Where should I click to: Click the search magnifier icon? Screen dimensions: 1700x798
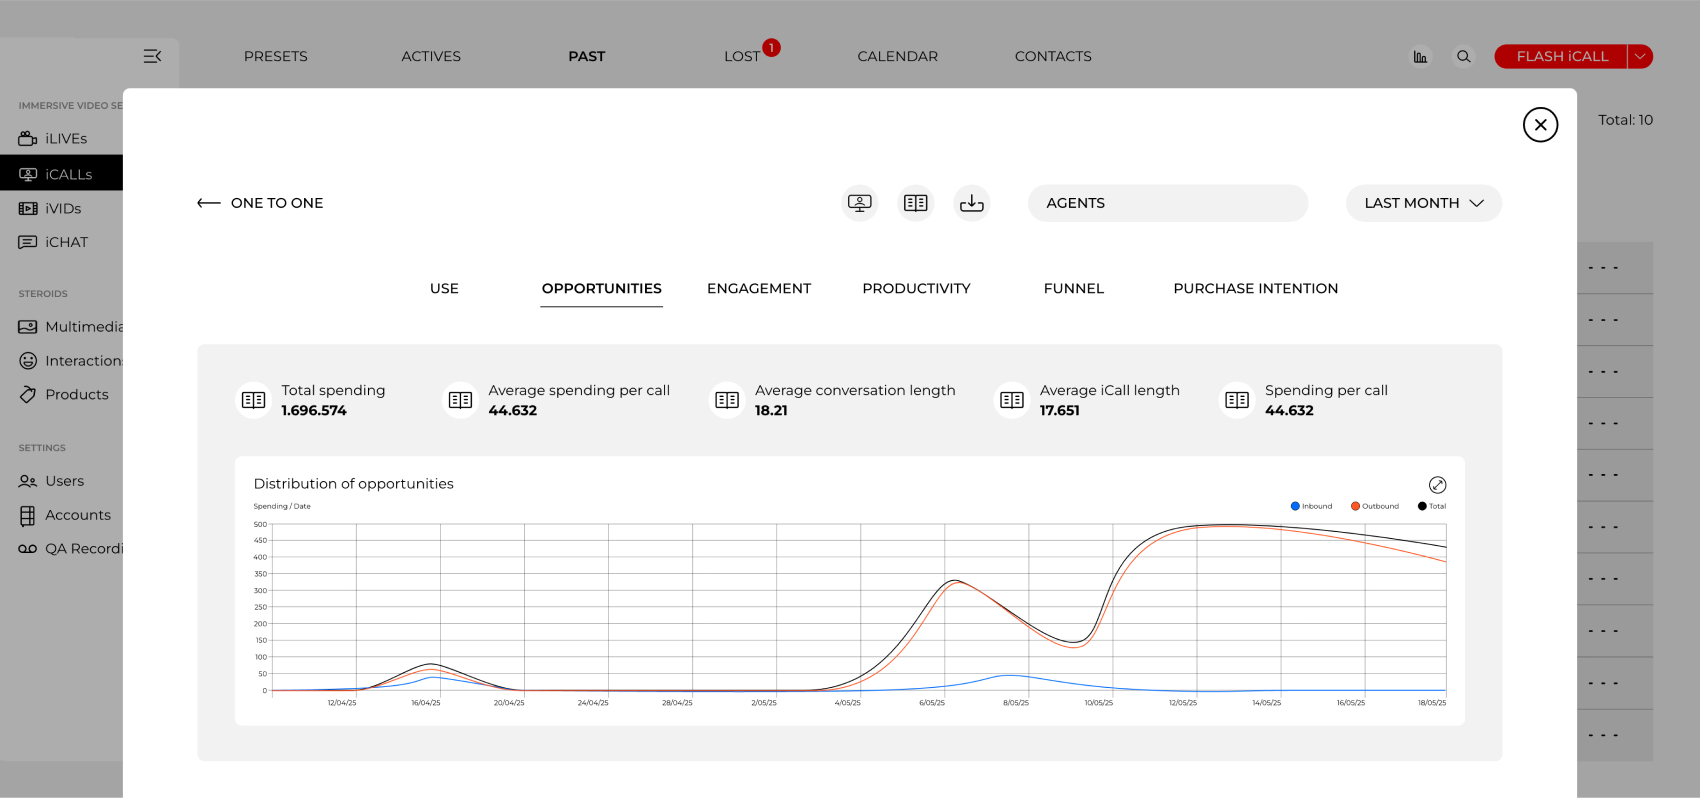coord(1463,57)
